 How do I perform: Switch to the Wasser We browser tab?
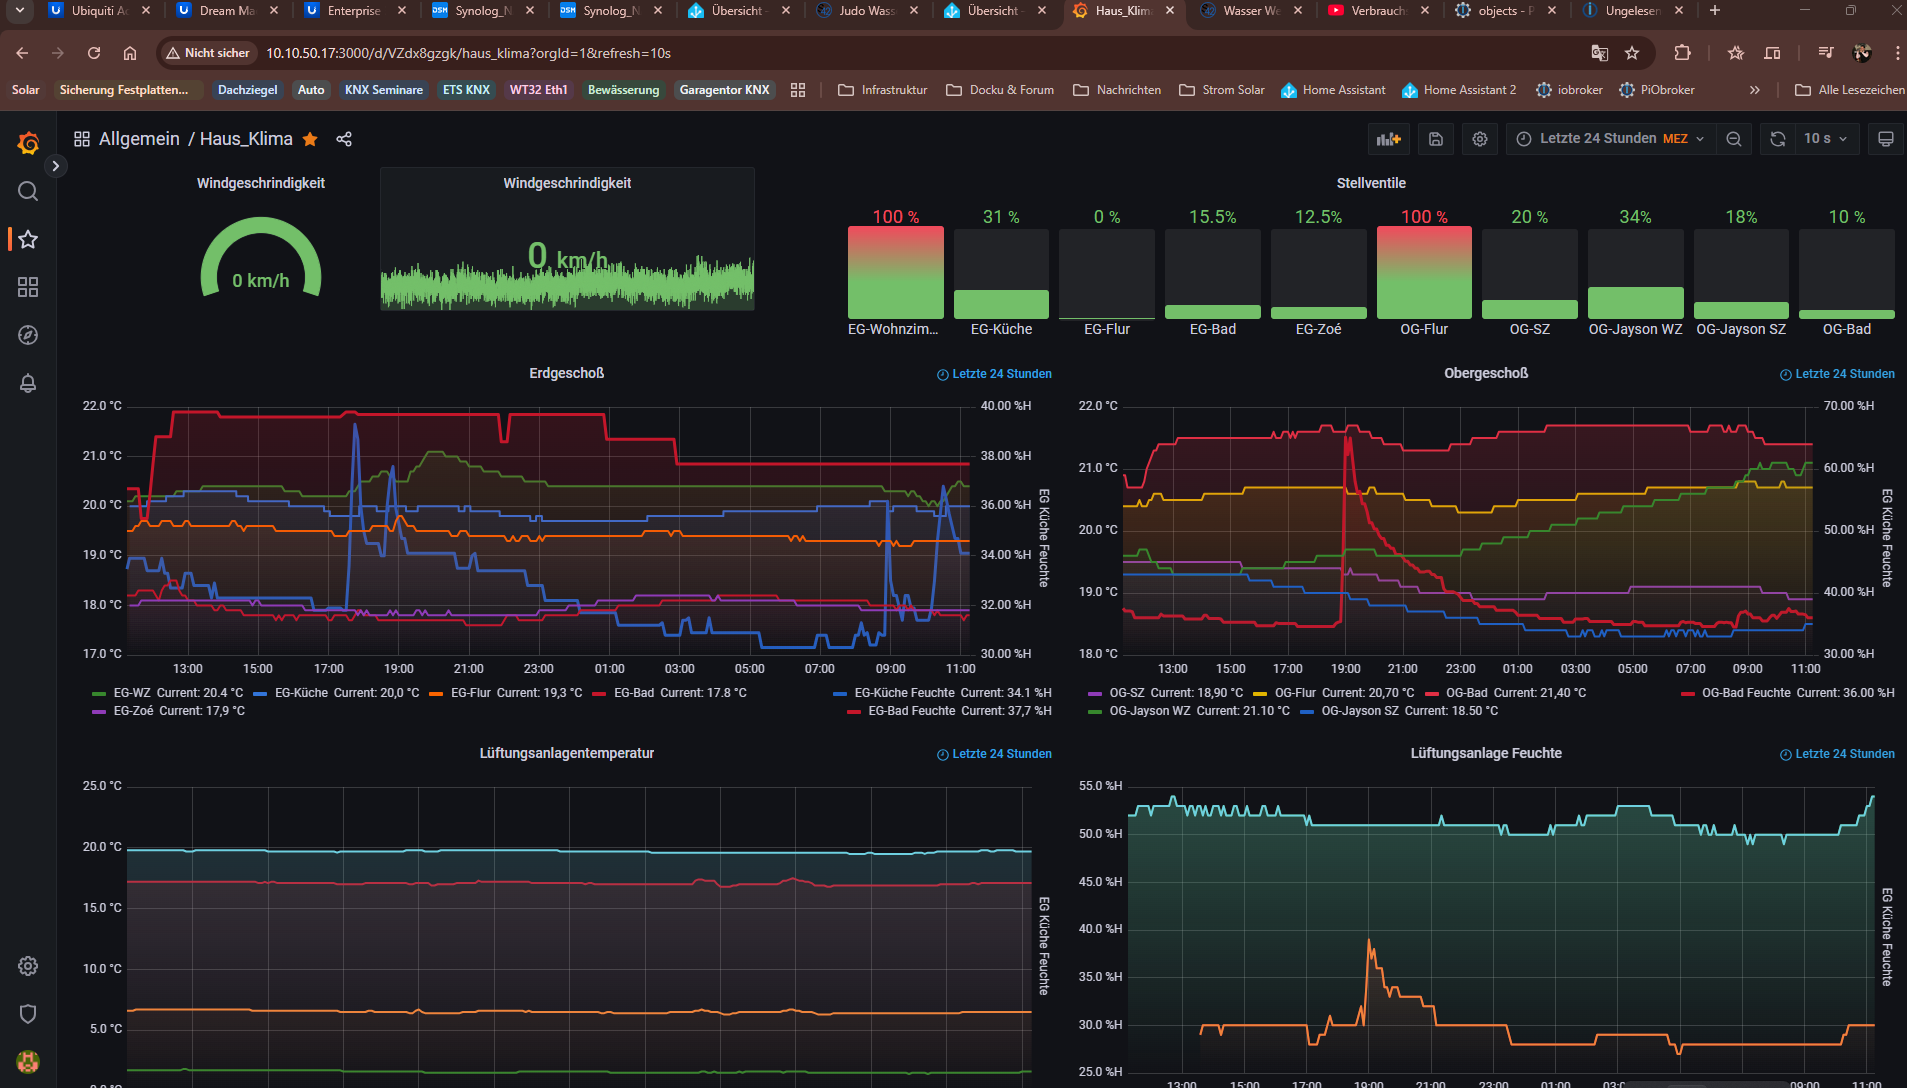(x=1250, y=11)
